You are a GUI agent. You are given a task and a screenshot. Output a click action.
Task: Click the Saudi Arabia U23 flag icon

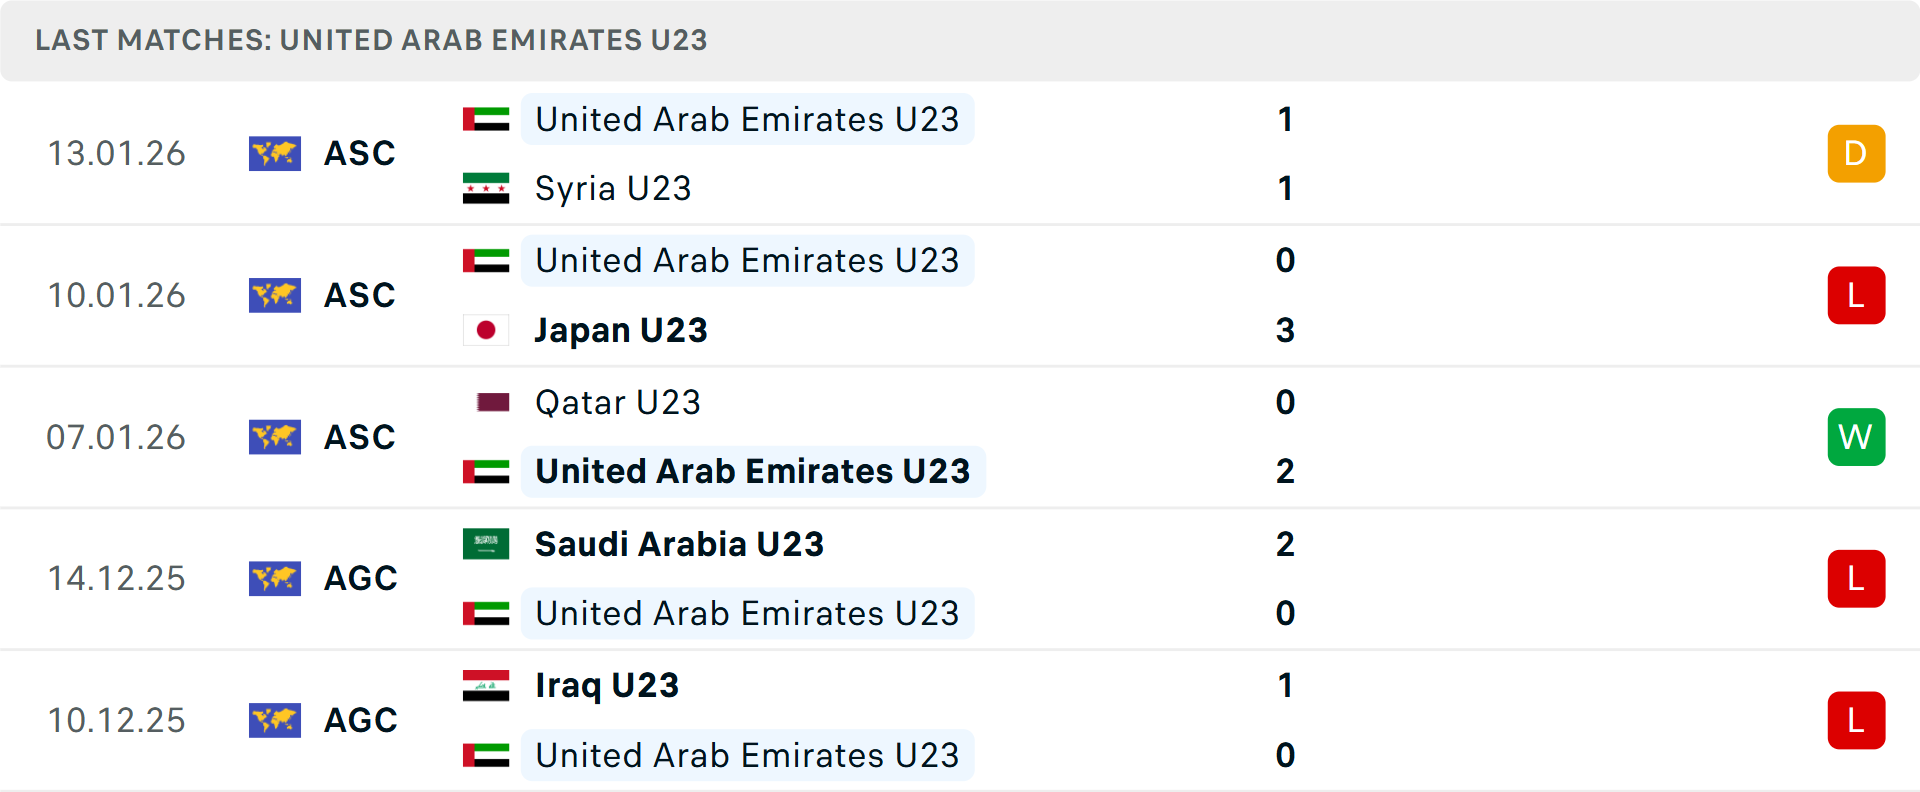point(486,544)
